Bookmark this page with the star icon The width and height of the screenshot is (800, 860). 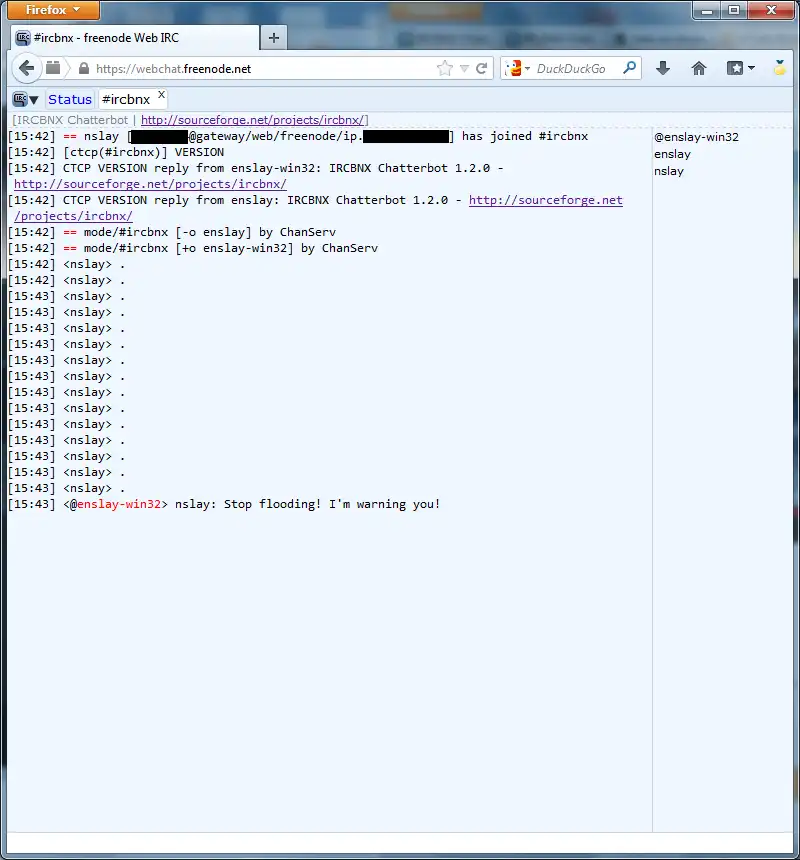445,68
